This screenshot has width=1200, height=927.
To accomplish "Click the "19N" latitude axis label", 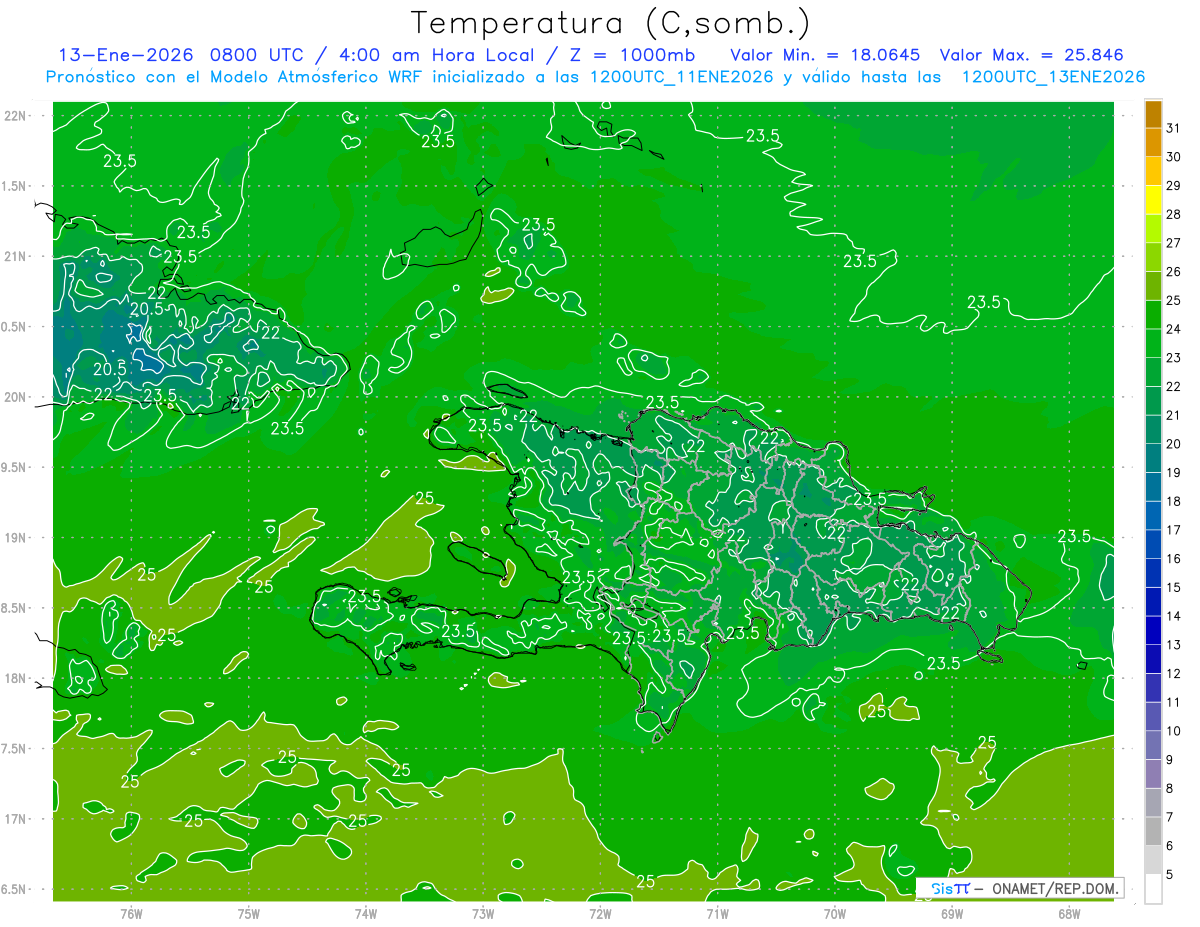I will pos(15,537).
